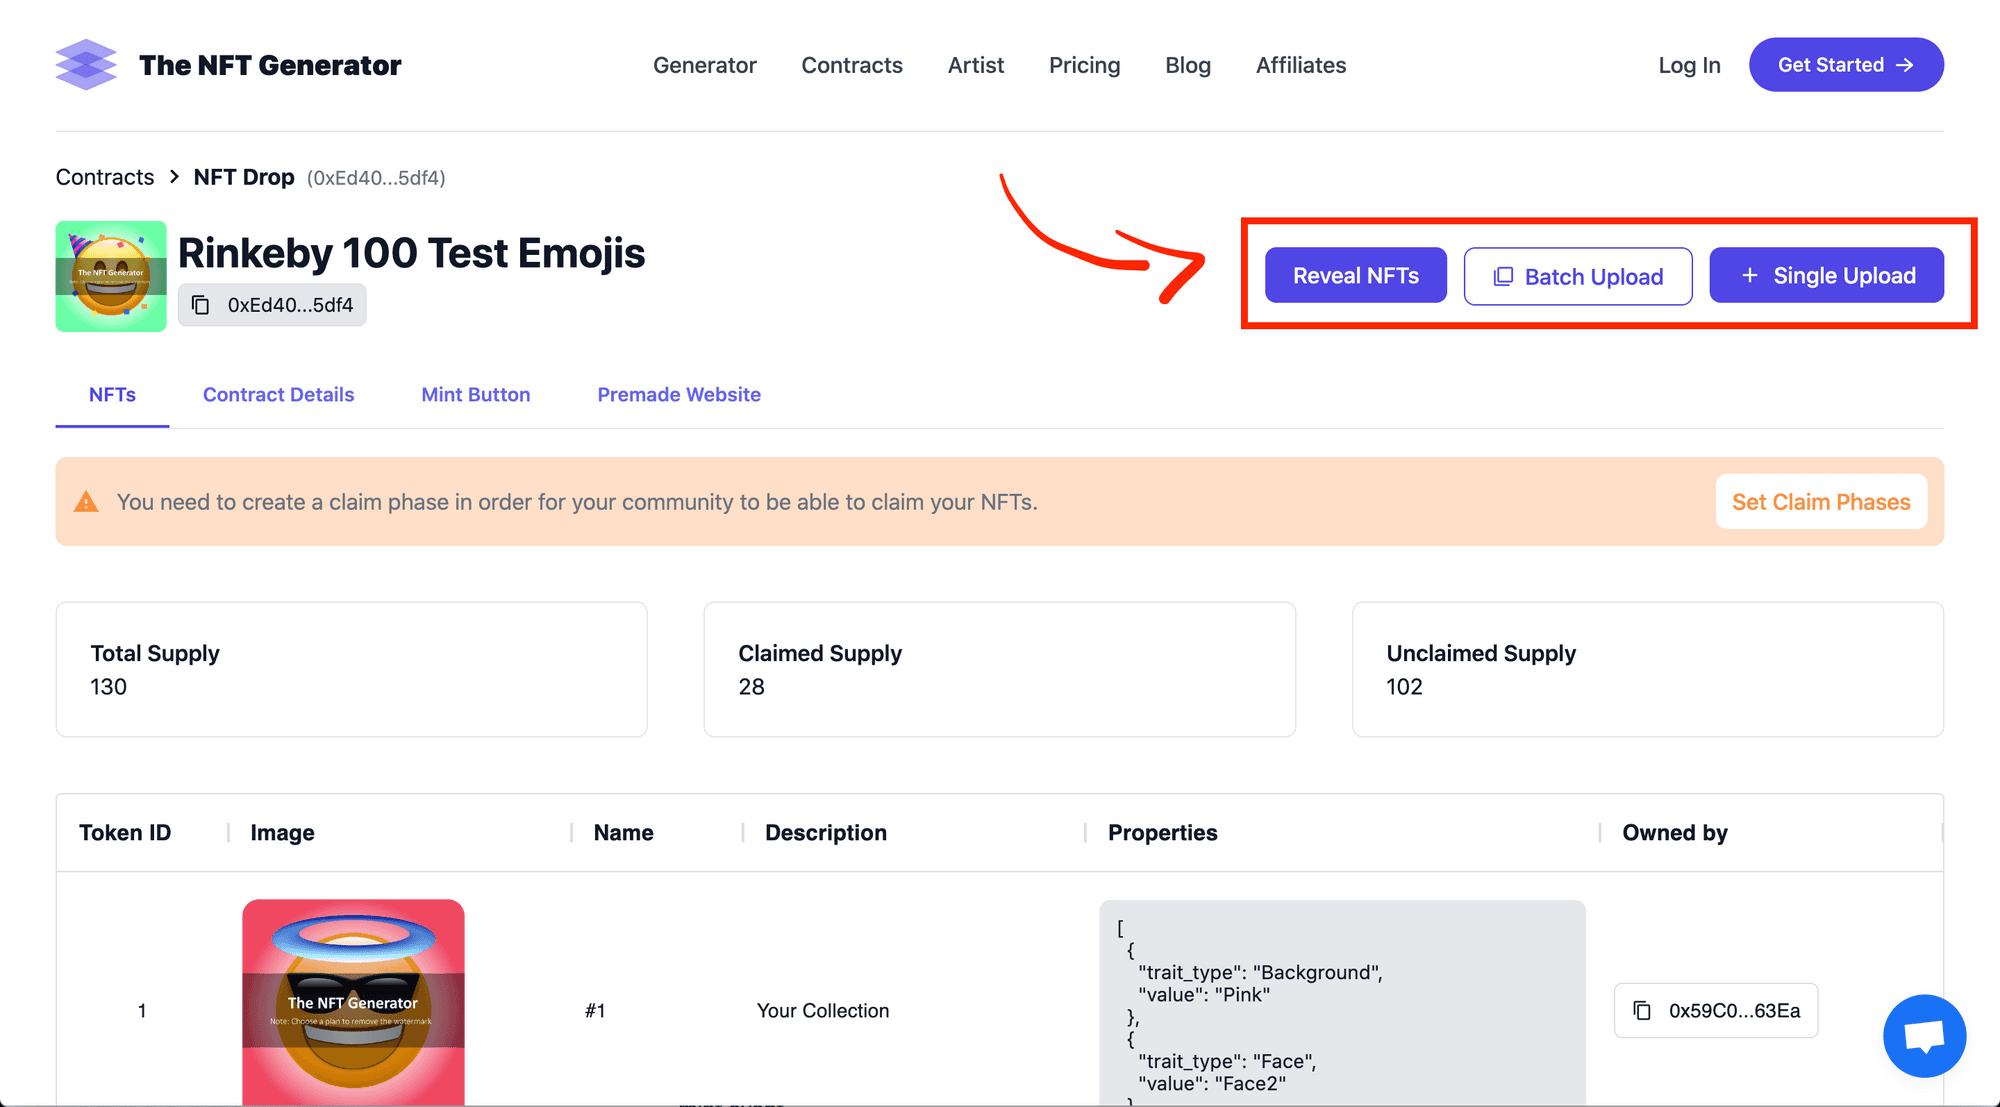The height and width of the screenshot is (1107, 2000).
Task: Click the Set Claim Phases link
Action: tap(1821, 502)
